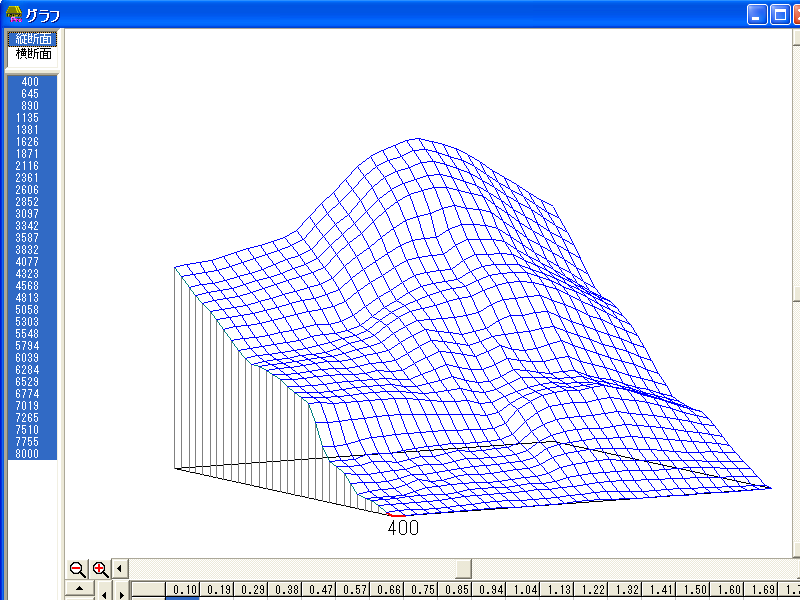Image resolution: width=800 pixels, height=600 pixels.
Task: Click the zoom out magnifier icon
Action: pyautogui.click(x=78, y=568)
